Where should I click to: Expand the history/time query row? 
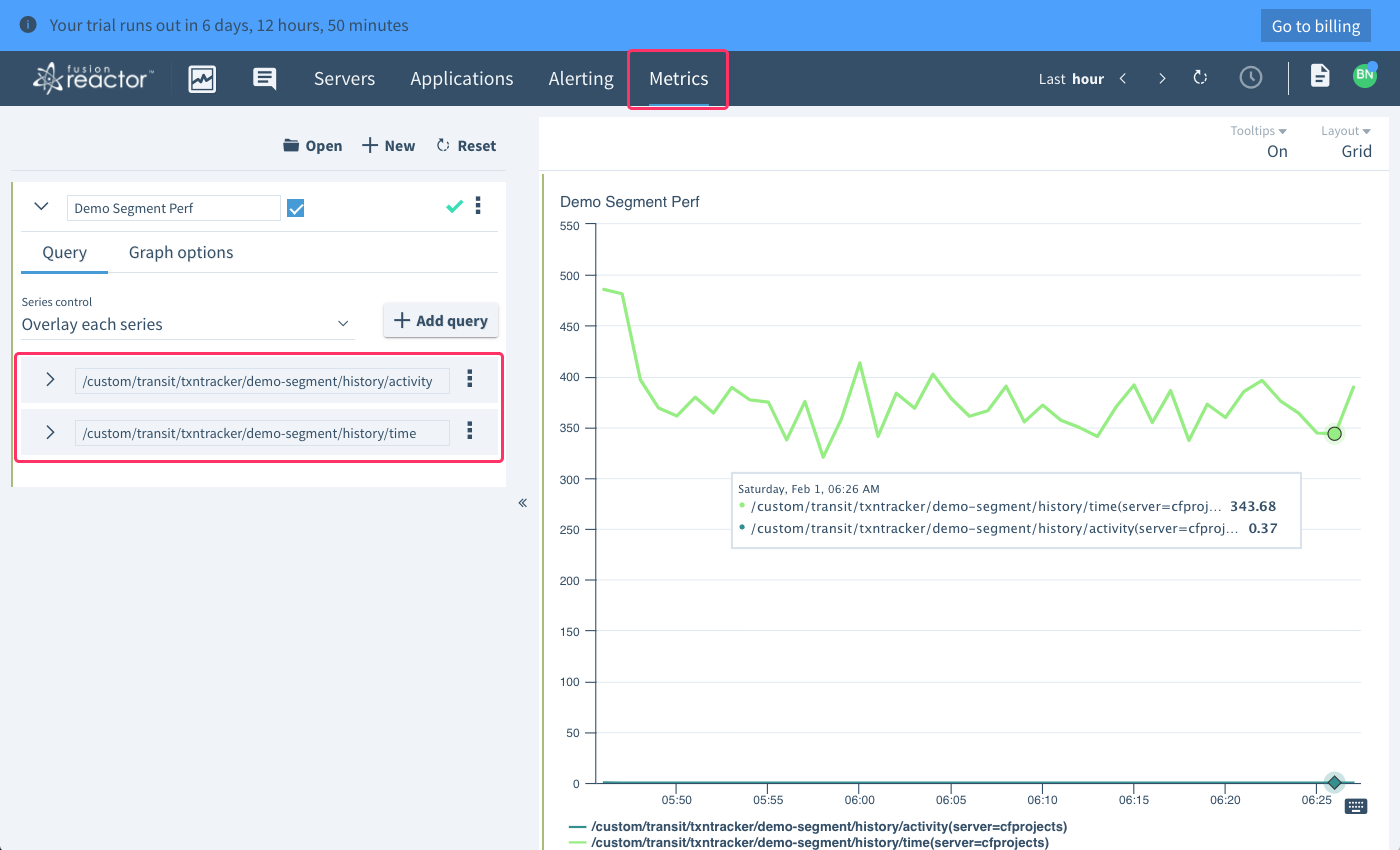point(50,432)
